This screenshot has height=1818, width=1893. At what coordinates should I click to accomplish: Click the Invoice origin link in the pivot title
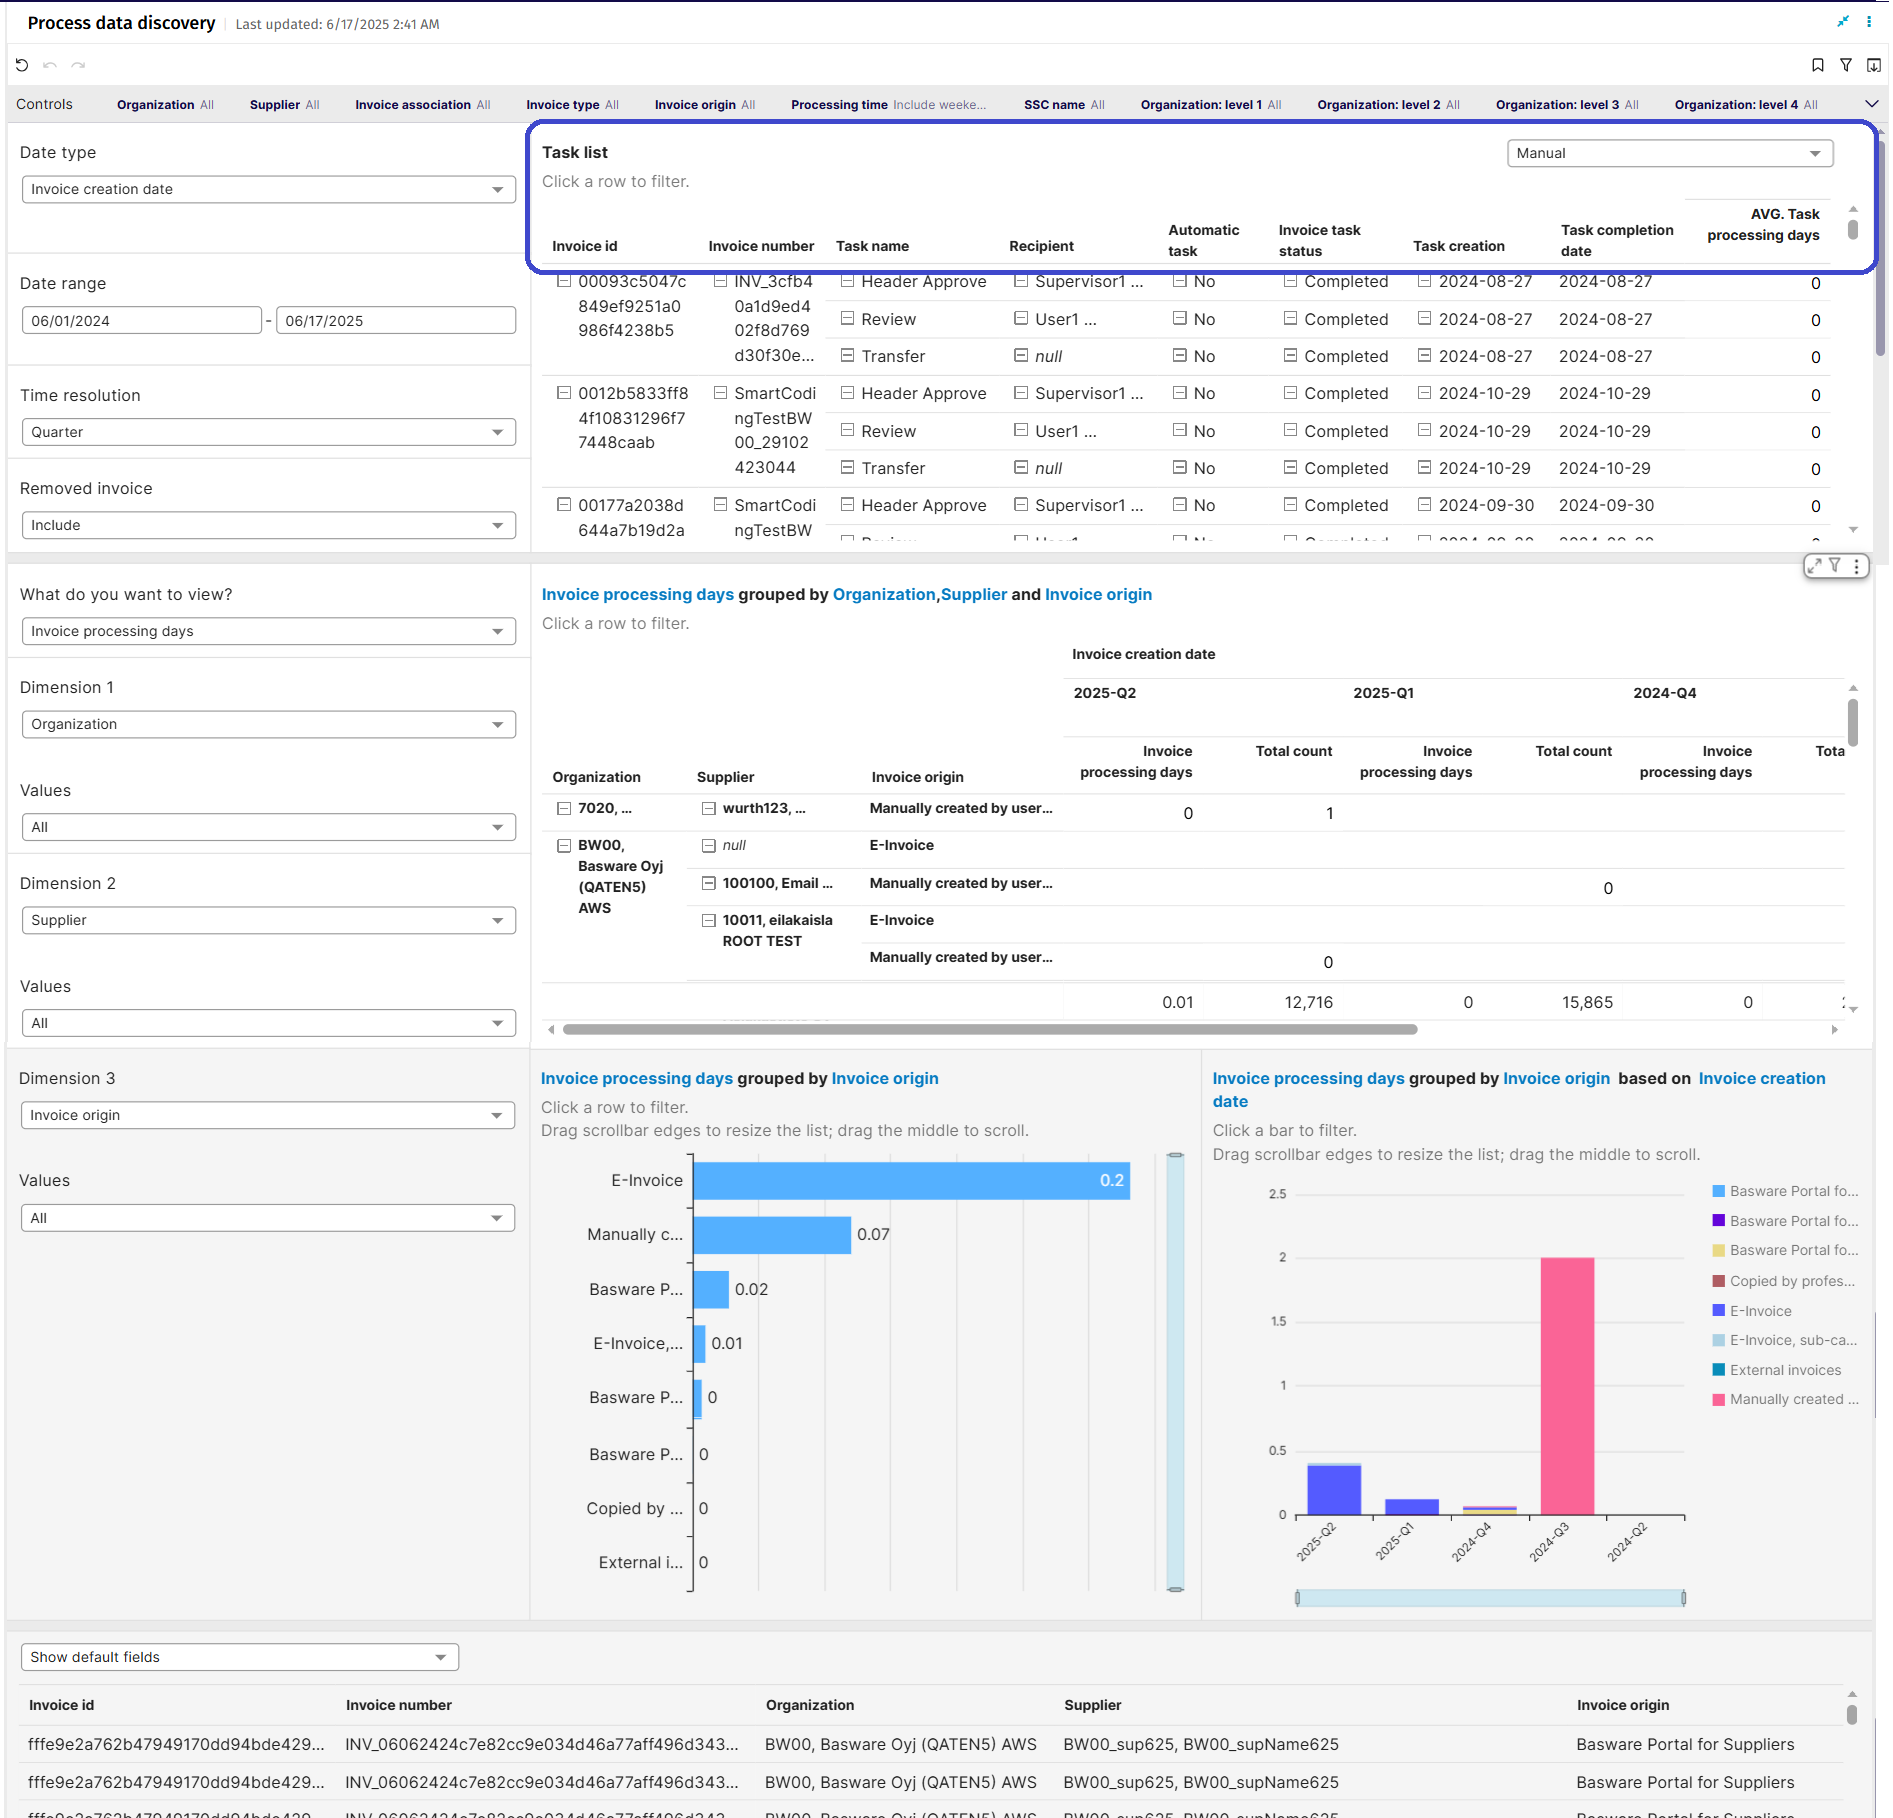1097,594
